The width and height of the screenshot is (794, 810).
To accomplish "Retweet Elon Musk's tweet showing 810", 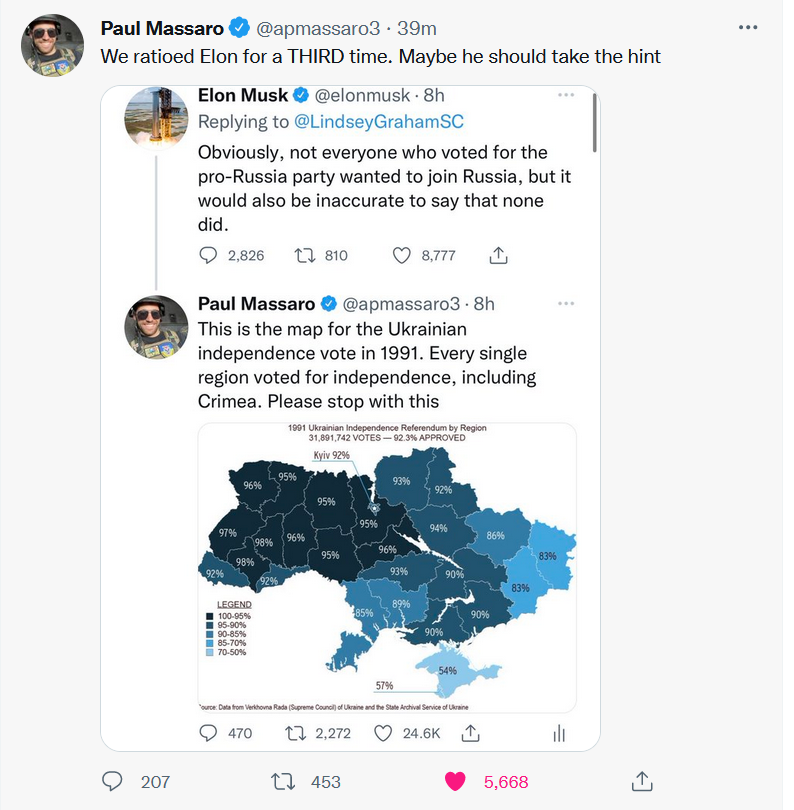I will click(305, 255).
